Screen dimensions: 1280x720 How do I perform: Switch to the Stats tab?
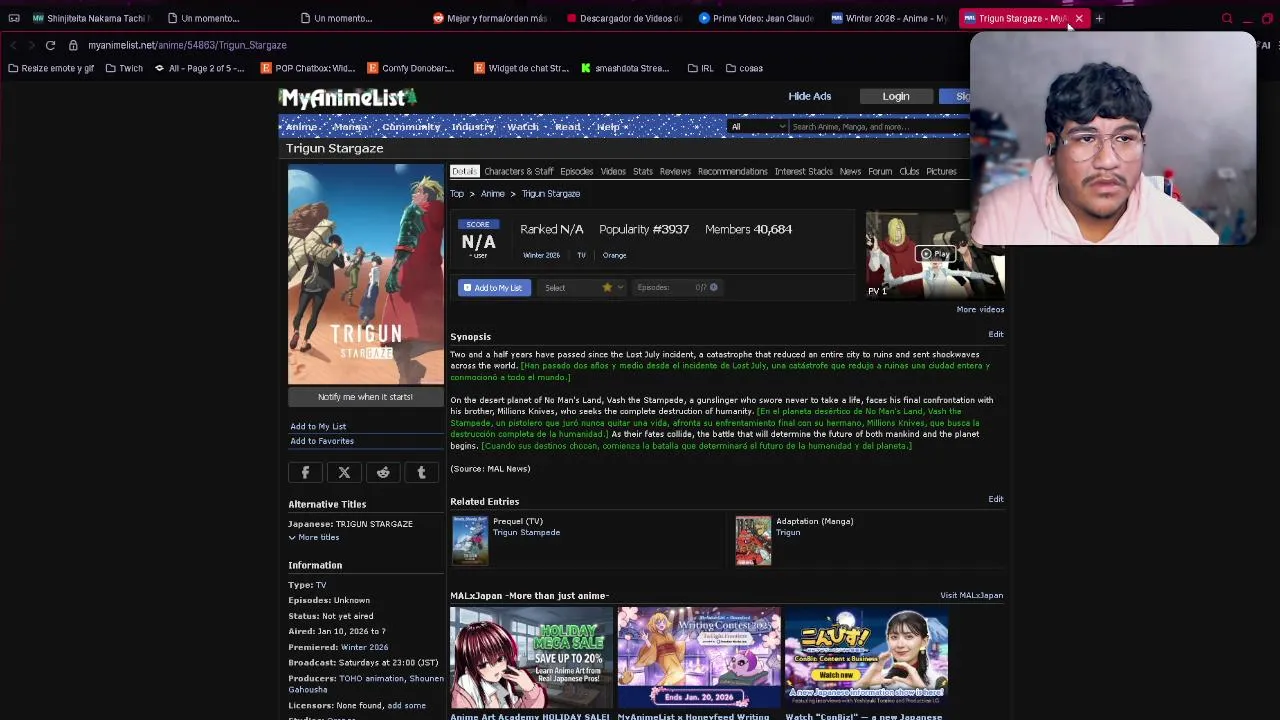pyautogui.click(x=643, y=171)
